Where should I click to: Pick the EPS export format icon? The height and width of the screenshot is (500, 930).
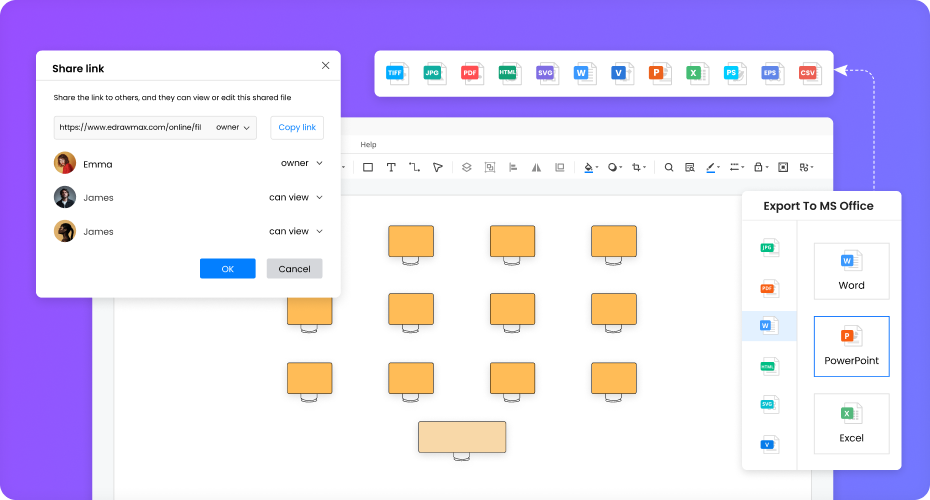tap(771, 73)
